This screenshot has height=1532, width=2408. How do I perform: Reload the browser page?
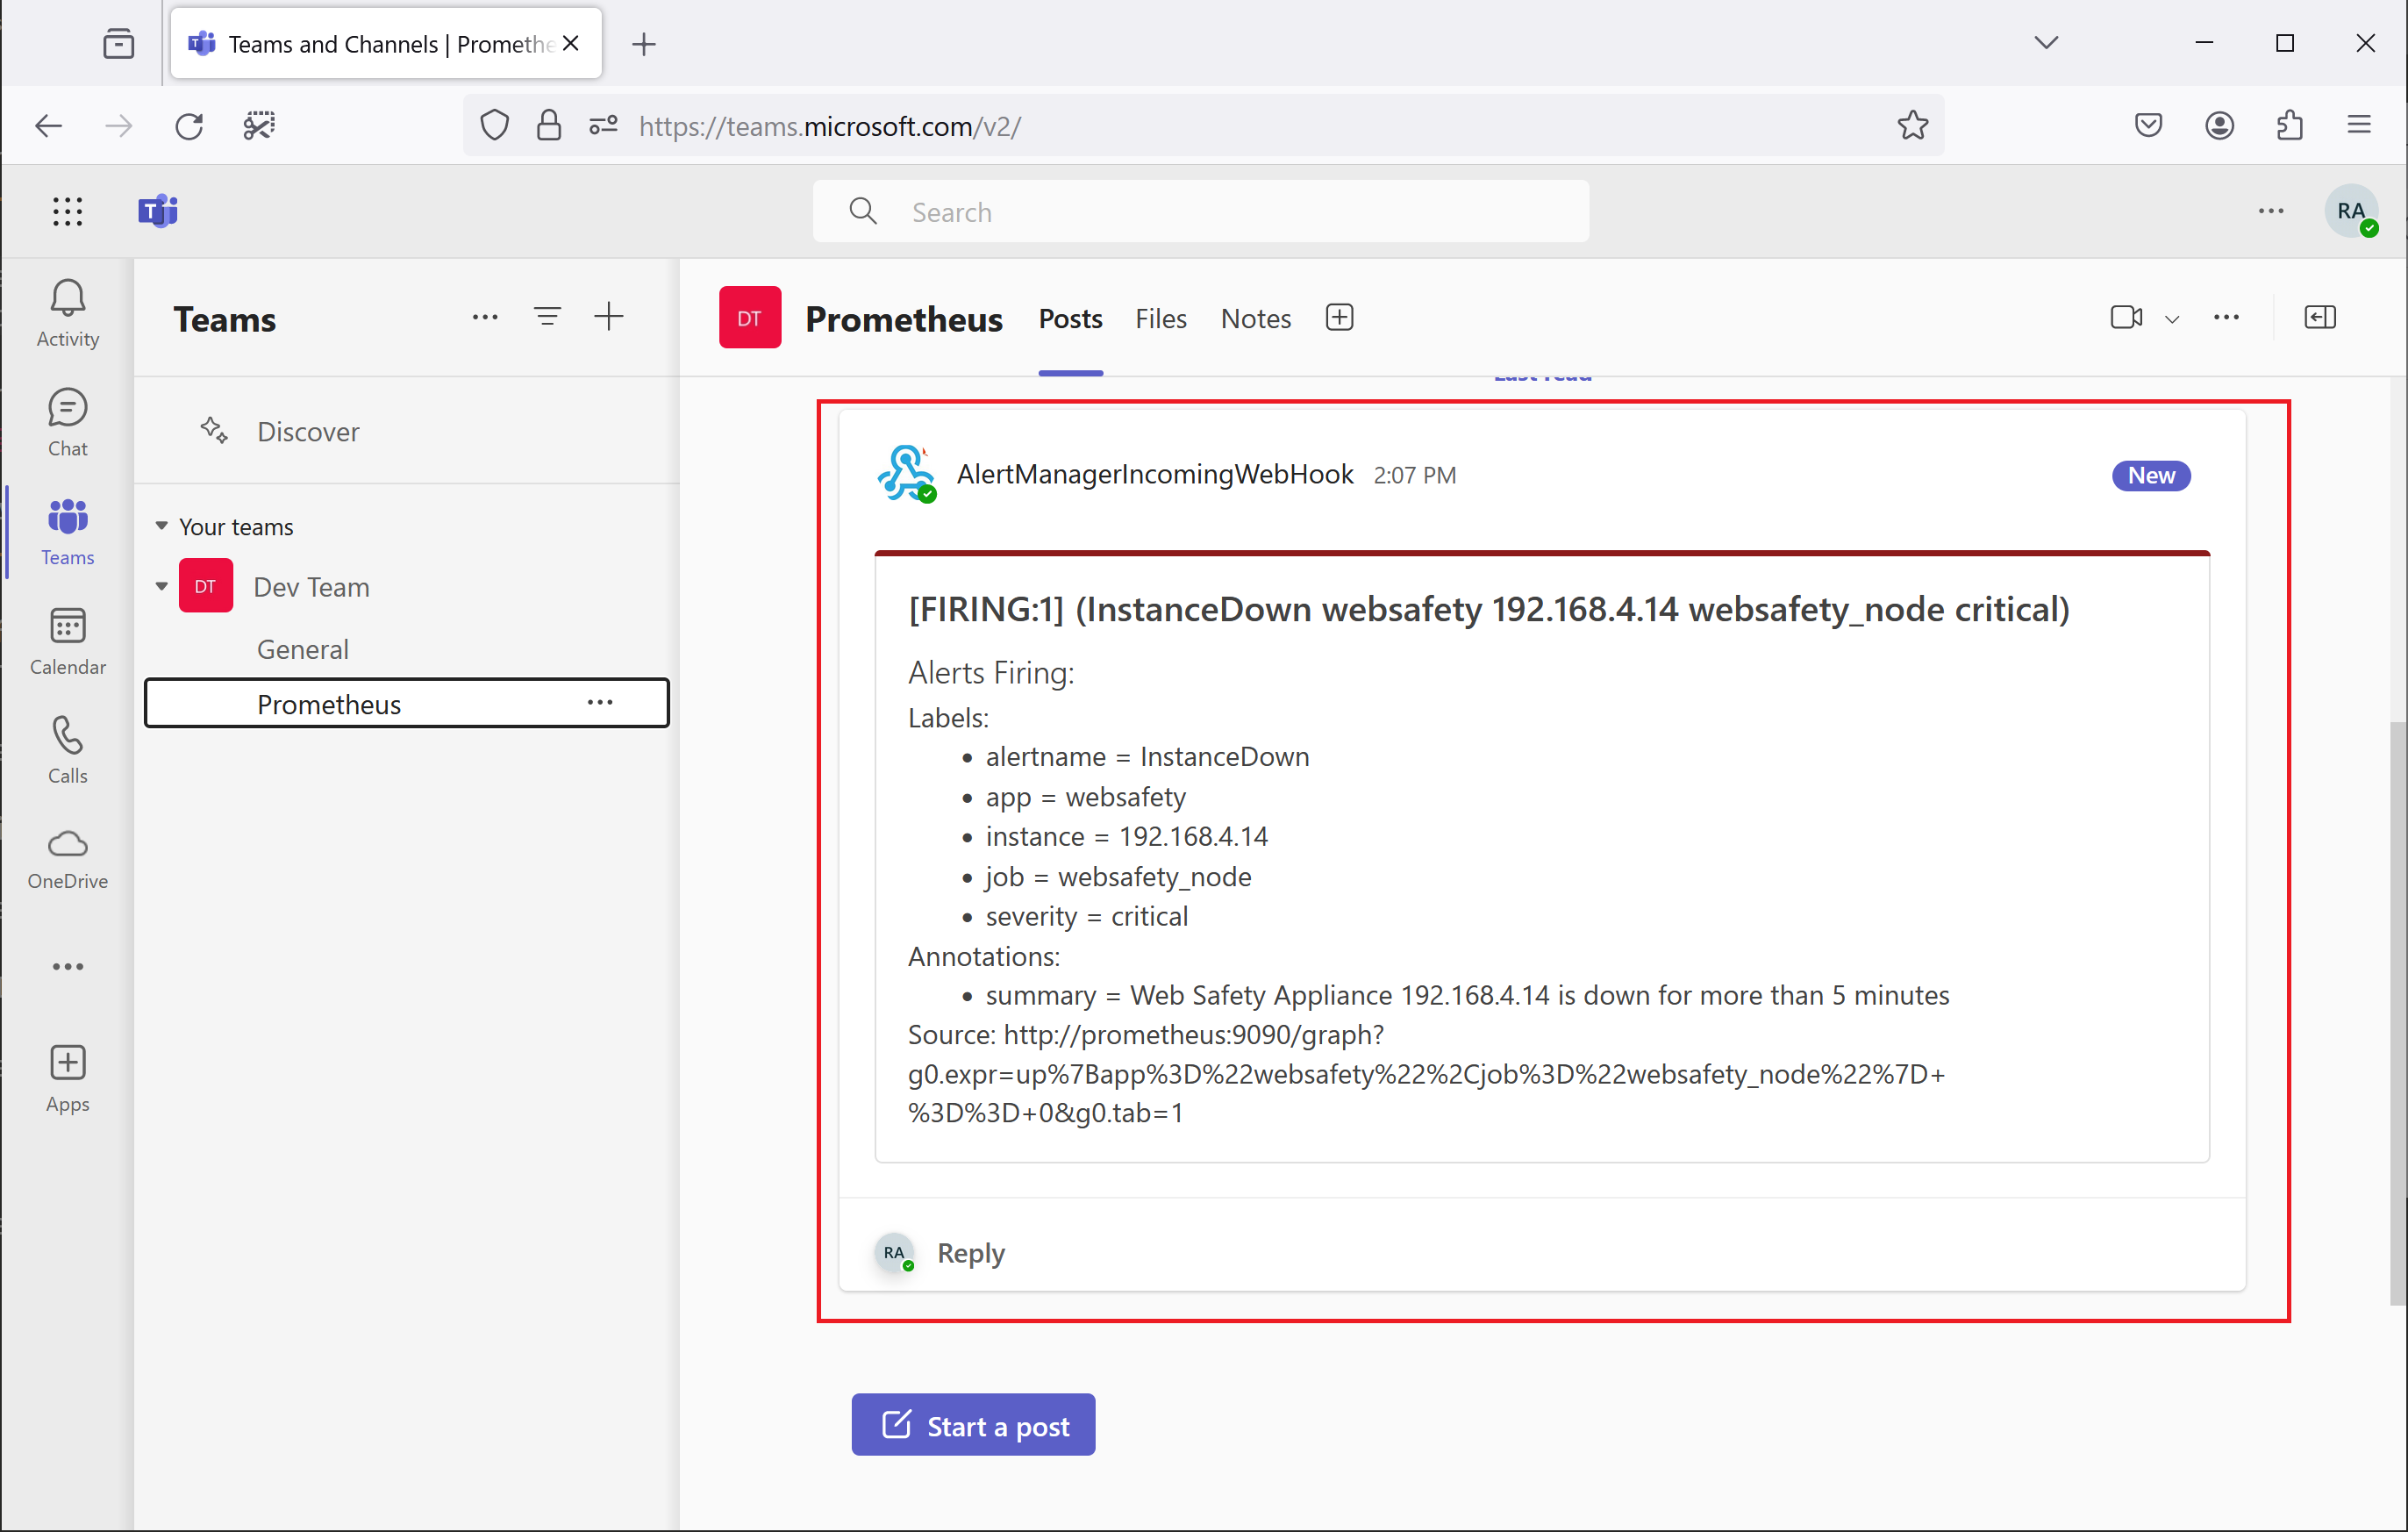pos(189,126)
